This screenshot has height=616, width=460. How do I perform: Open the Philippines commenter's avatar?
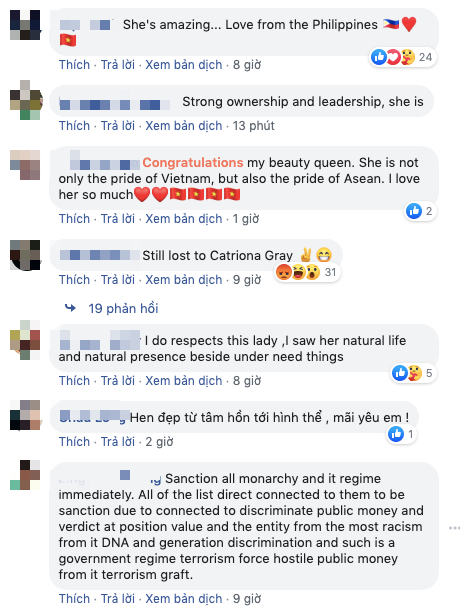point(25,25)
